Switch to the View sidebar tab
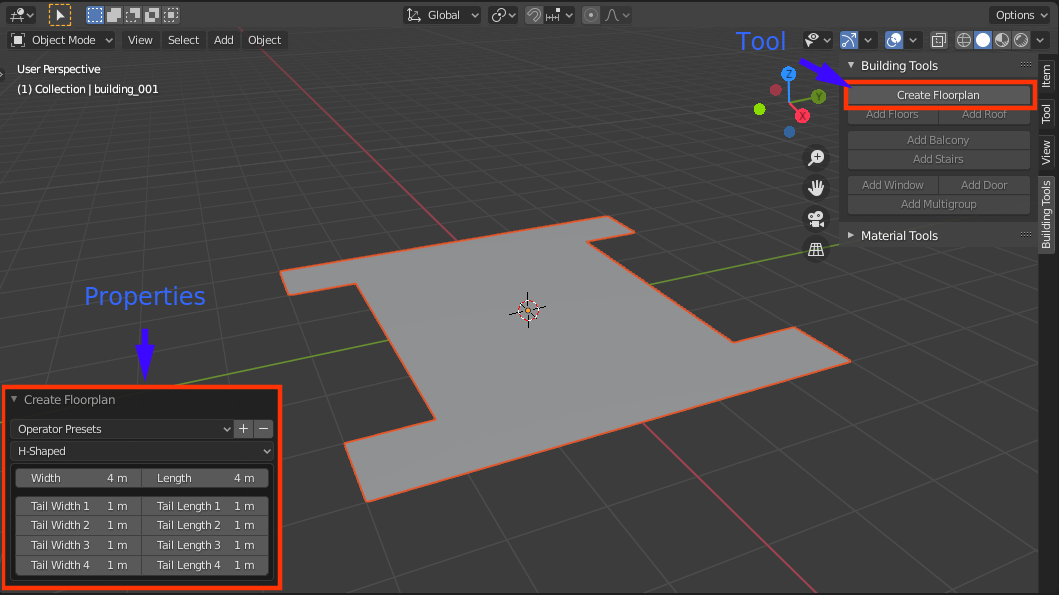 (1046, 152)
